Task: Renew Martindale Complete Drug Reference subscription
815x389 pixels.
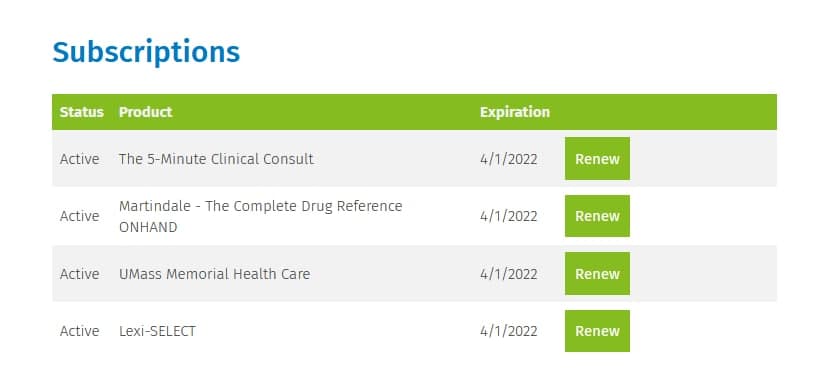Action: [597, 216]
